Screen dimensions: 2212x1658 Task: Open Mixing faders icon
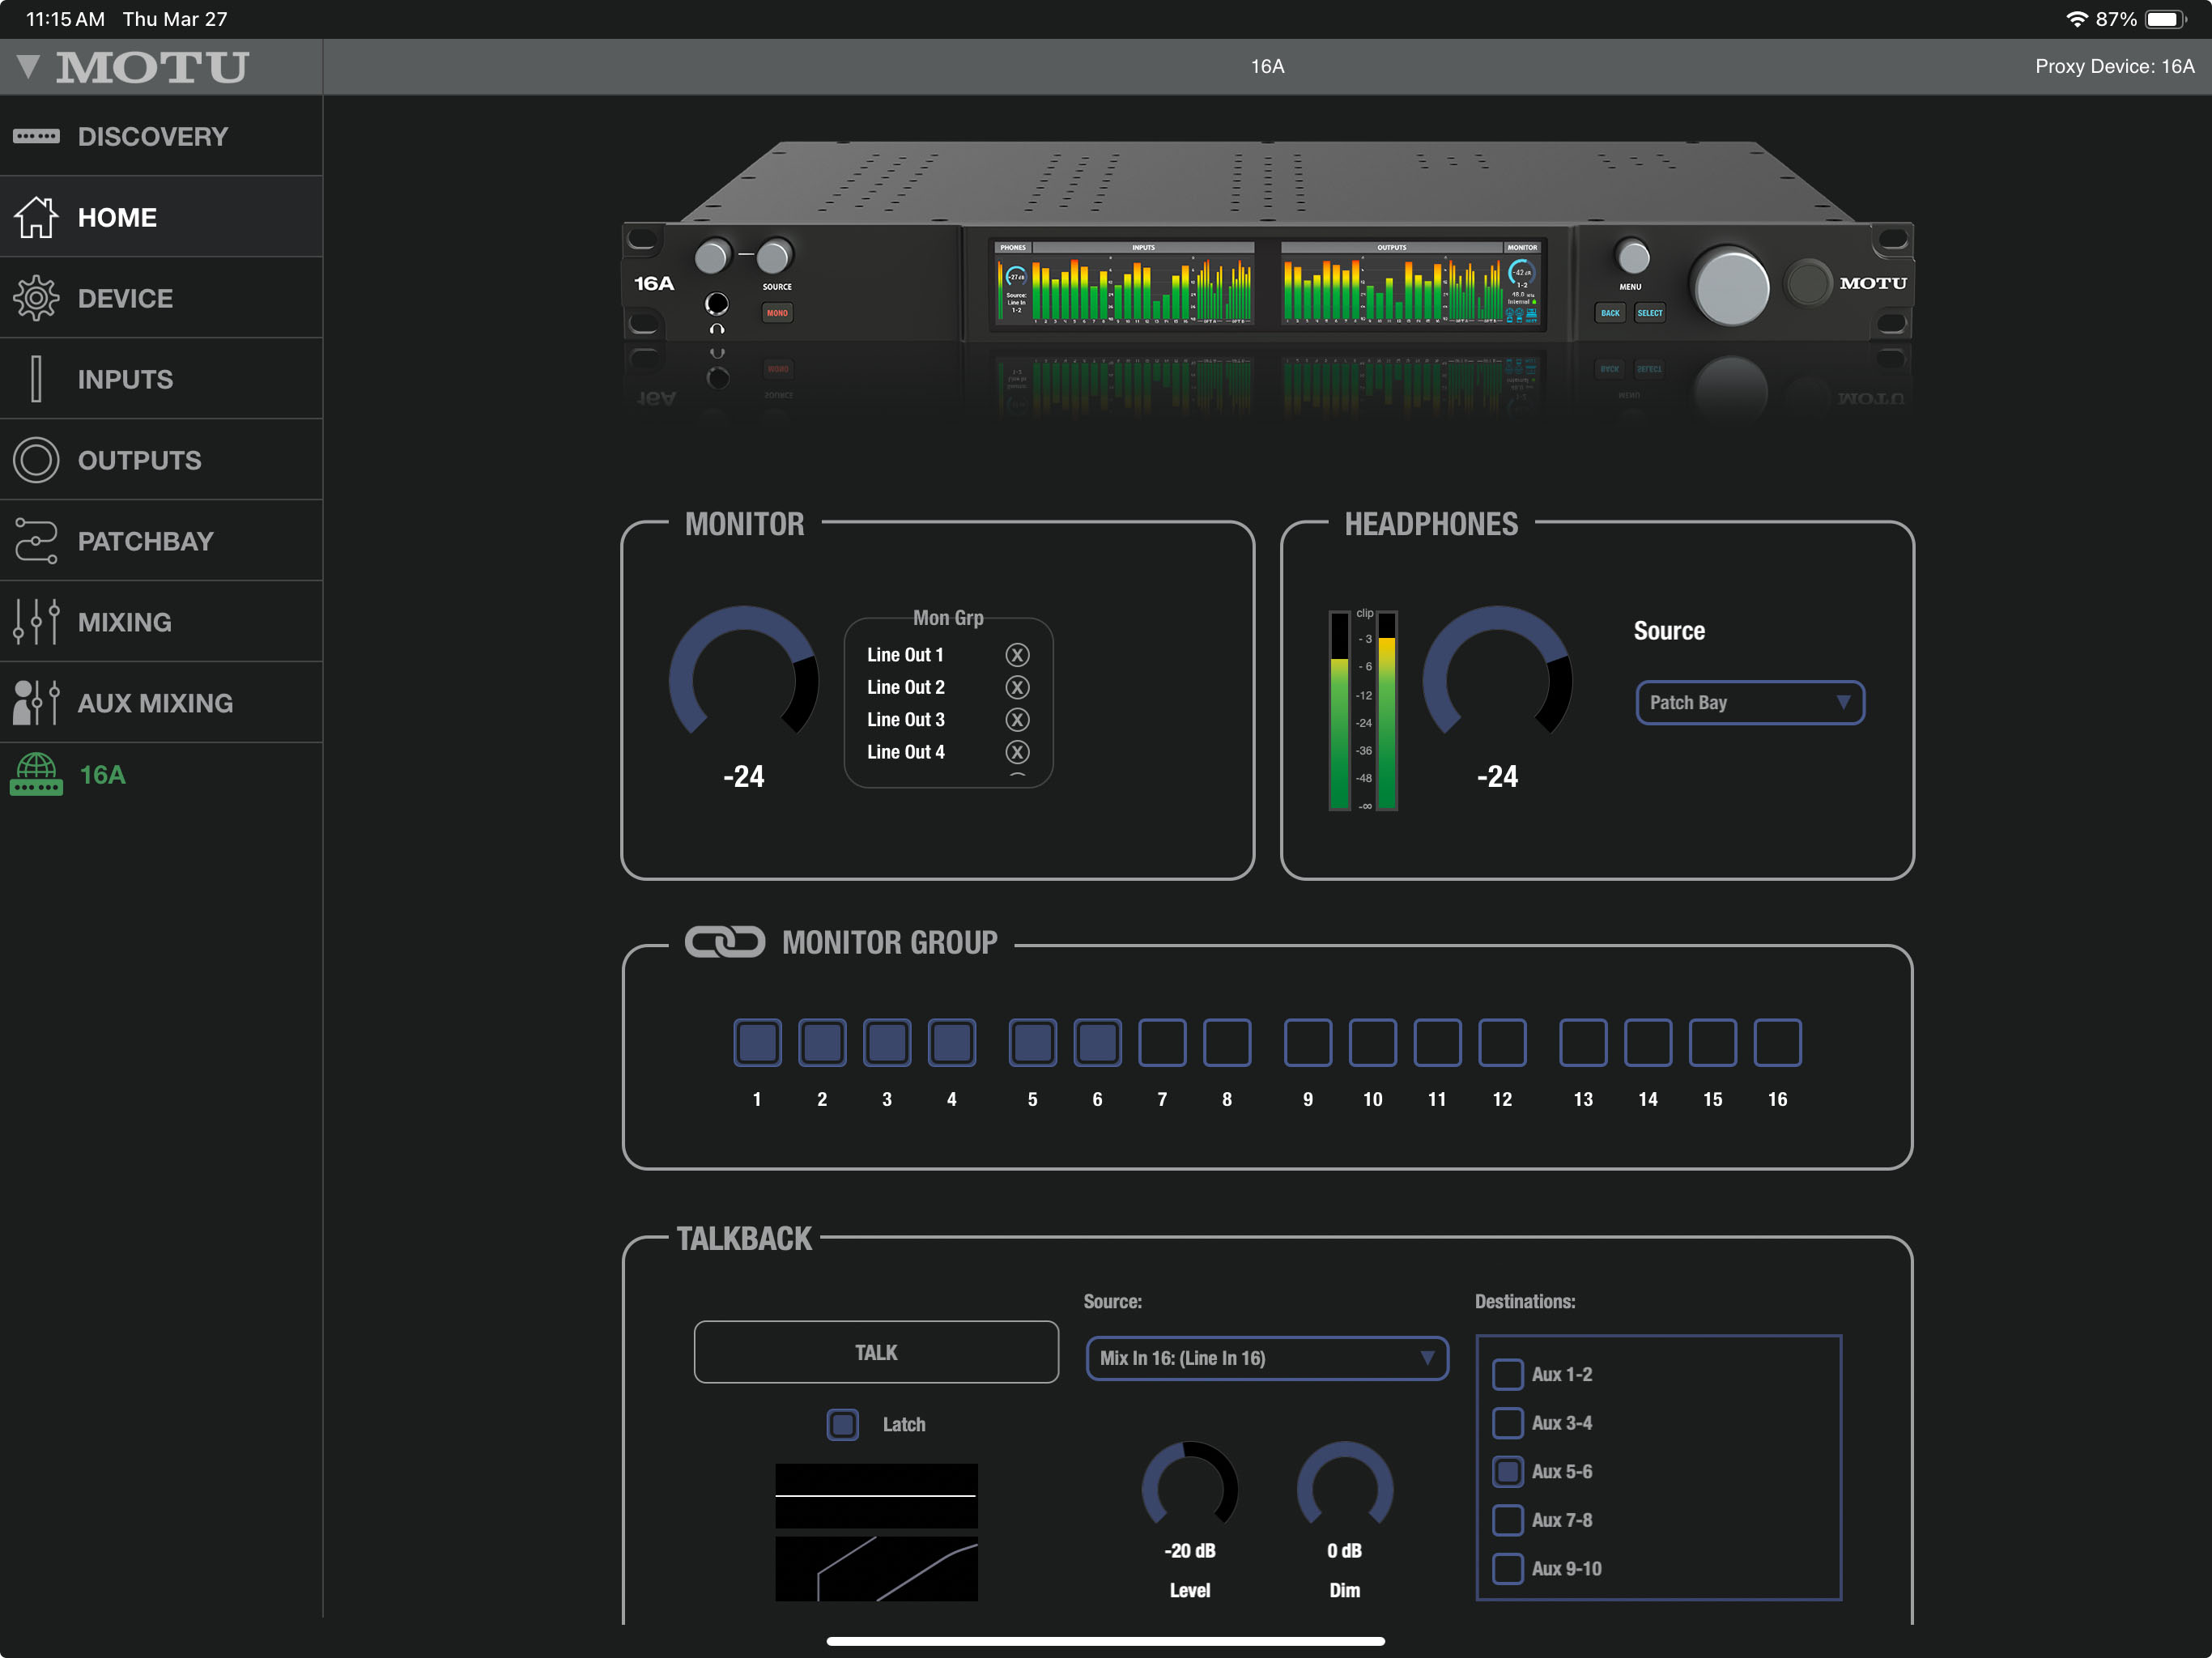36,622
